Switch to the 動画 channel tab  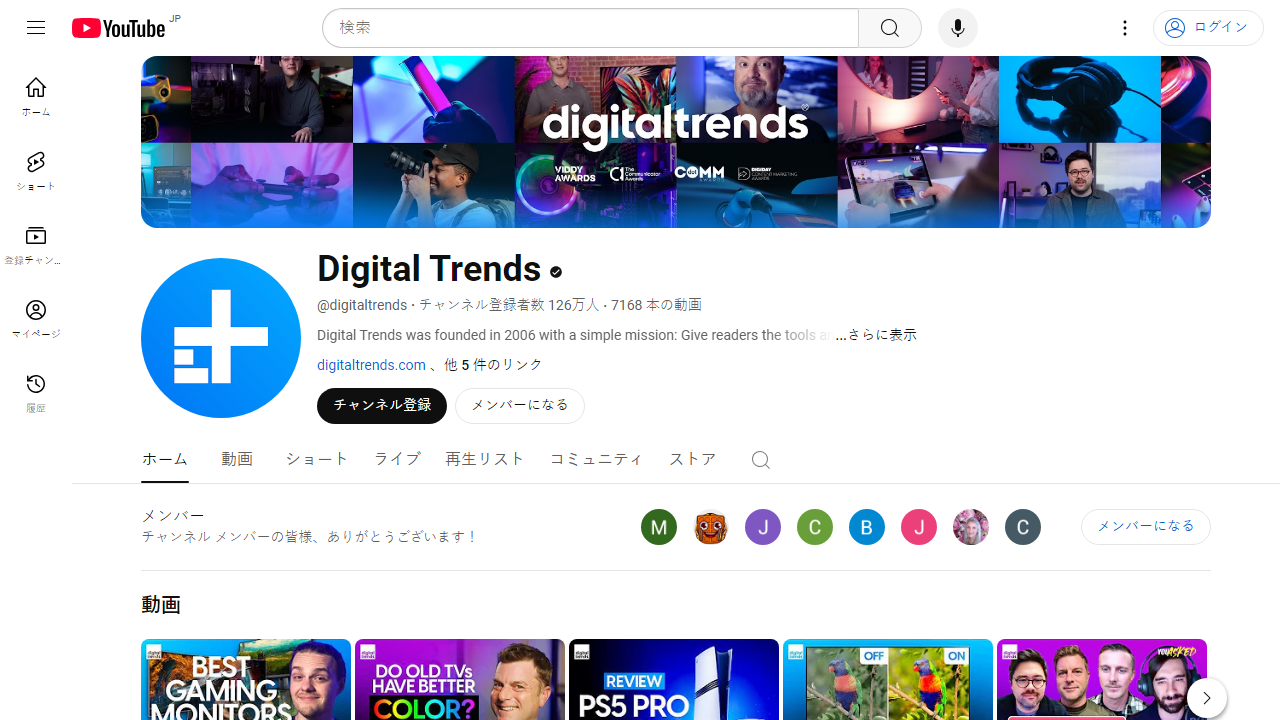click(x=237, y=459)
